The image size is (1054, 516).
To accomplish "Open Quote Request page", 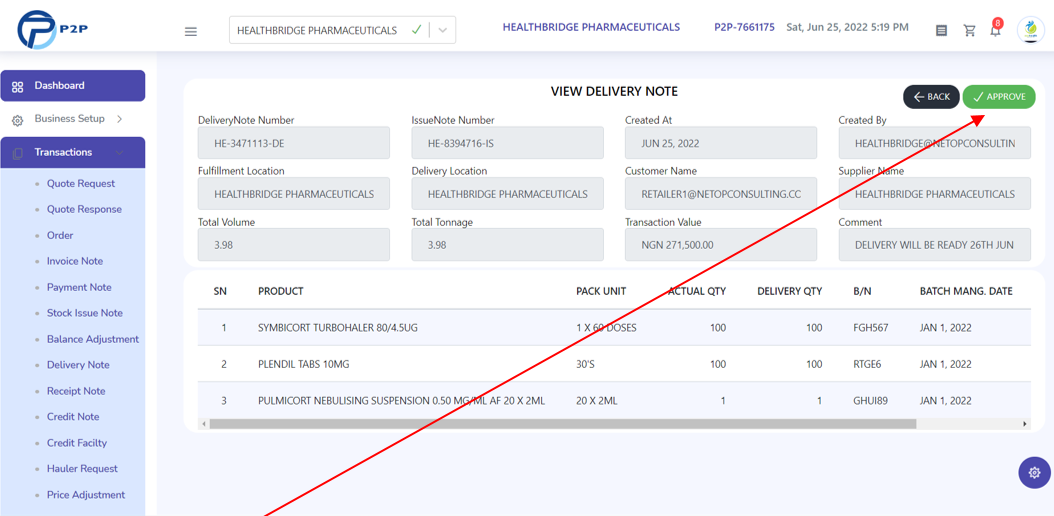I will (x=81, y=183).
